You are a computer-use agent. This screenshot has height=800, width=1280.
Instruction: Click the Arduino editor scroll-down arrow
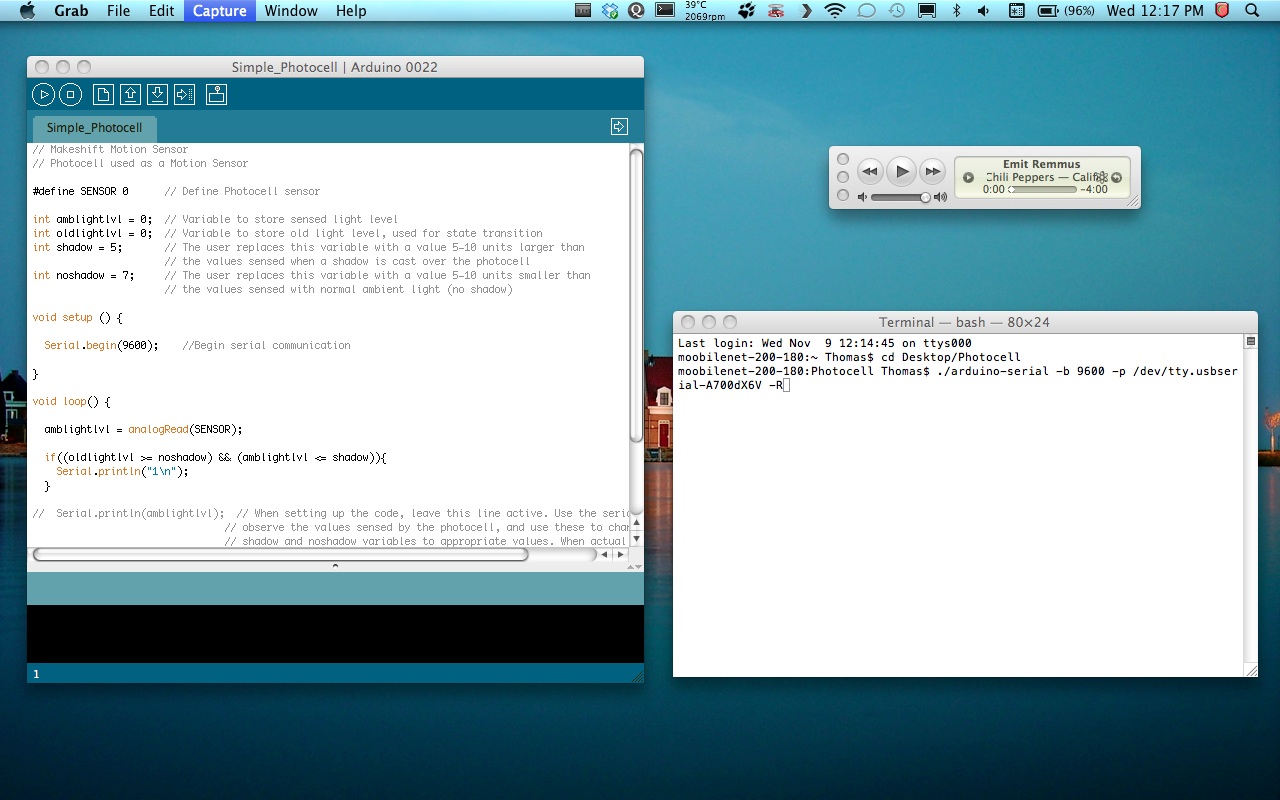[636, 536]
